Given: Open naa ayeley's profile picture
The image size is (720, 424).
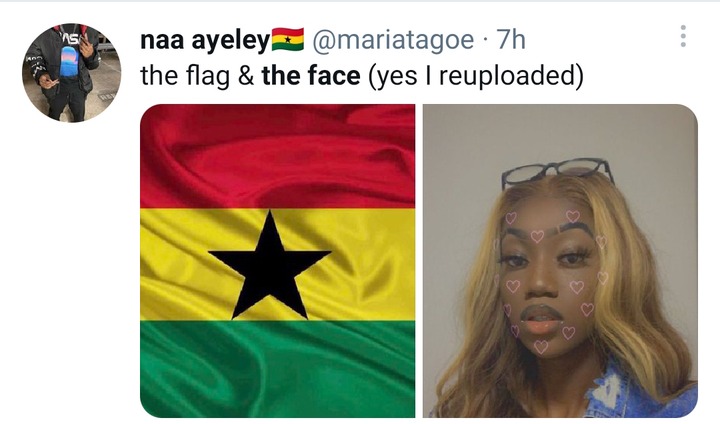Looking at the screenshot, I should tap(72, 73).
